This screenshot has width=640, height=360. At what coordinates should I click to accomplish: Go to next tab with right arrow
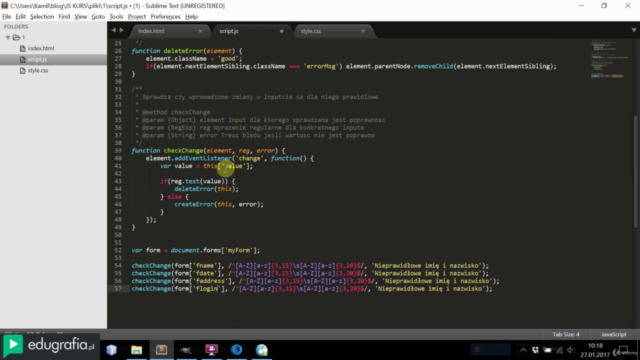(x=121, y=30)
